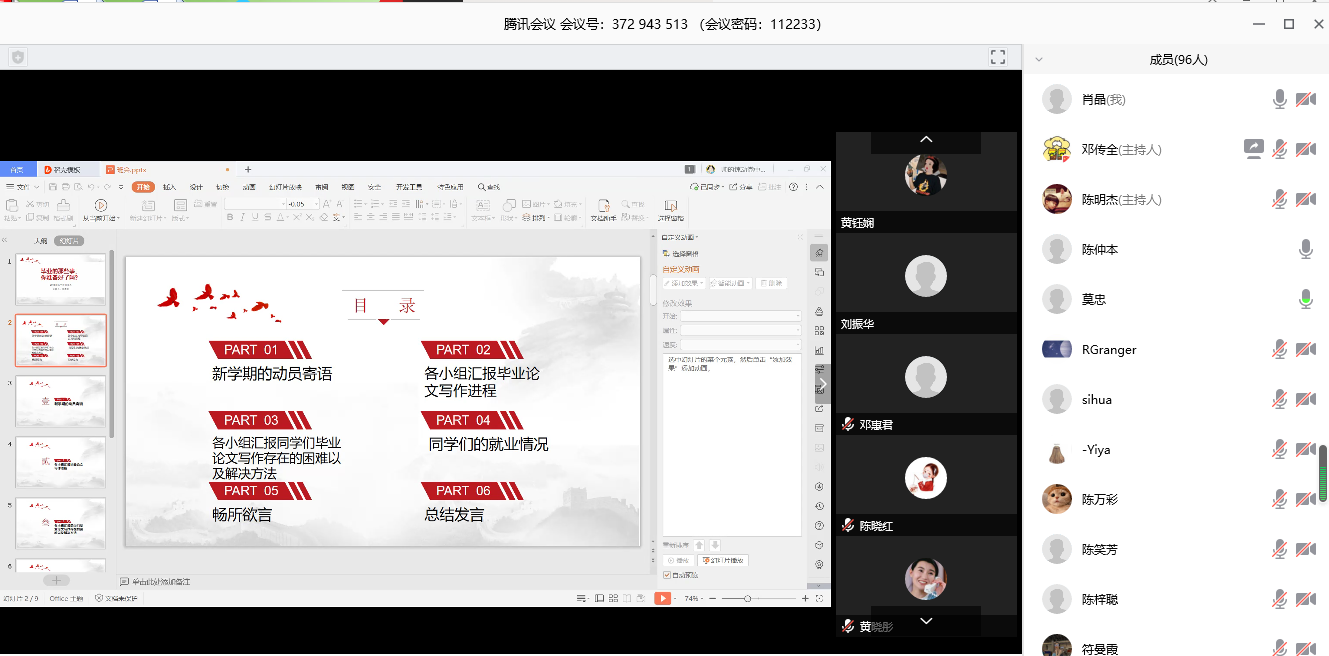The image size is (1329, 656).
Task: Select the 开始 ribbon tab in WPS
Action: point(143,187)
